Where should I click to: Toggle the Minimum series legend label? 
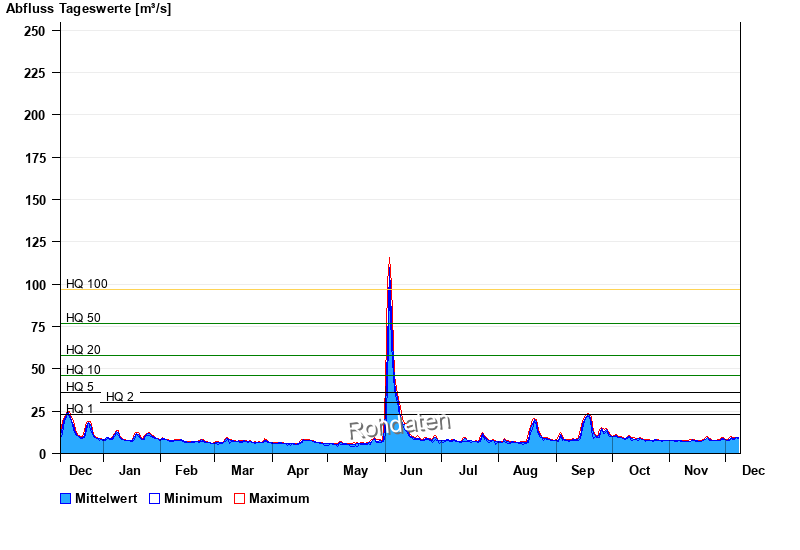pyautogui.click(x=193, y=499)
